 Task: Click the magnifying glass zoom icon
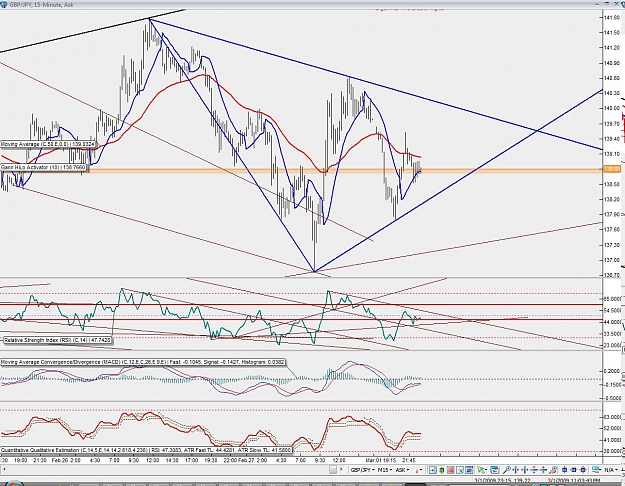[x=507, y=470]
